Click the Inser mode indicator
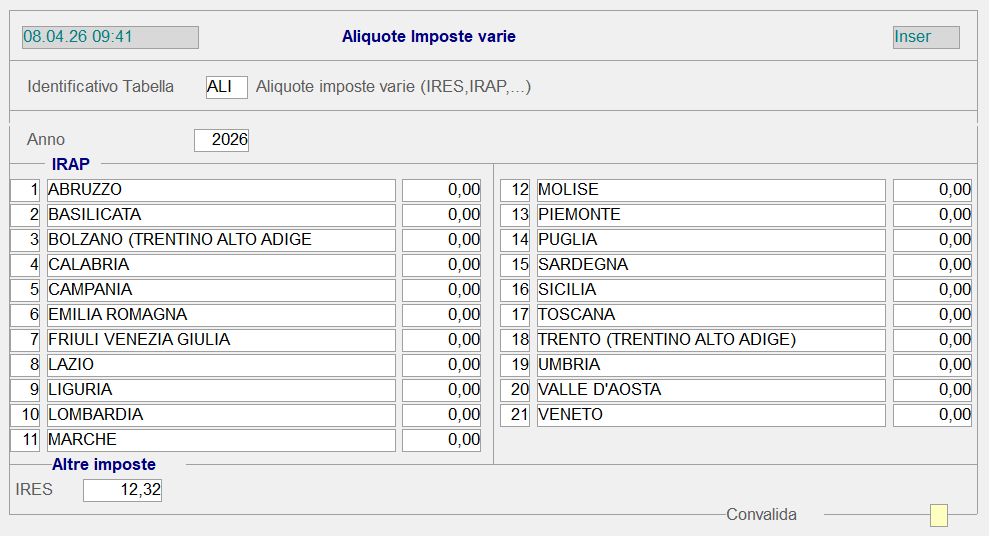 tap(926, 37)
